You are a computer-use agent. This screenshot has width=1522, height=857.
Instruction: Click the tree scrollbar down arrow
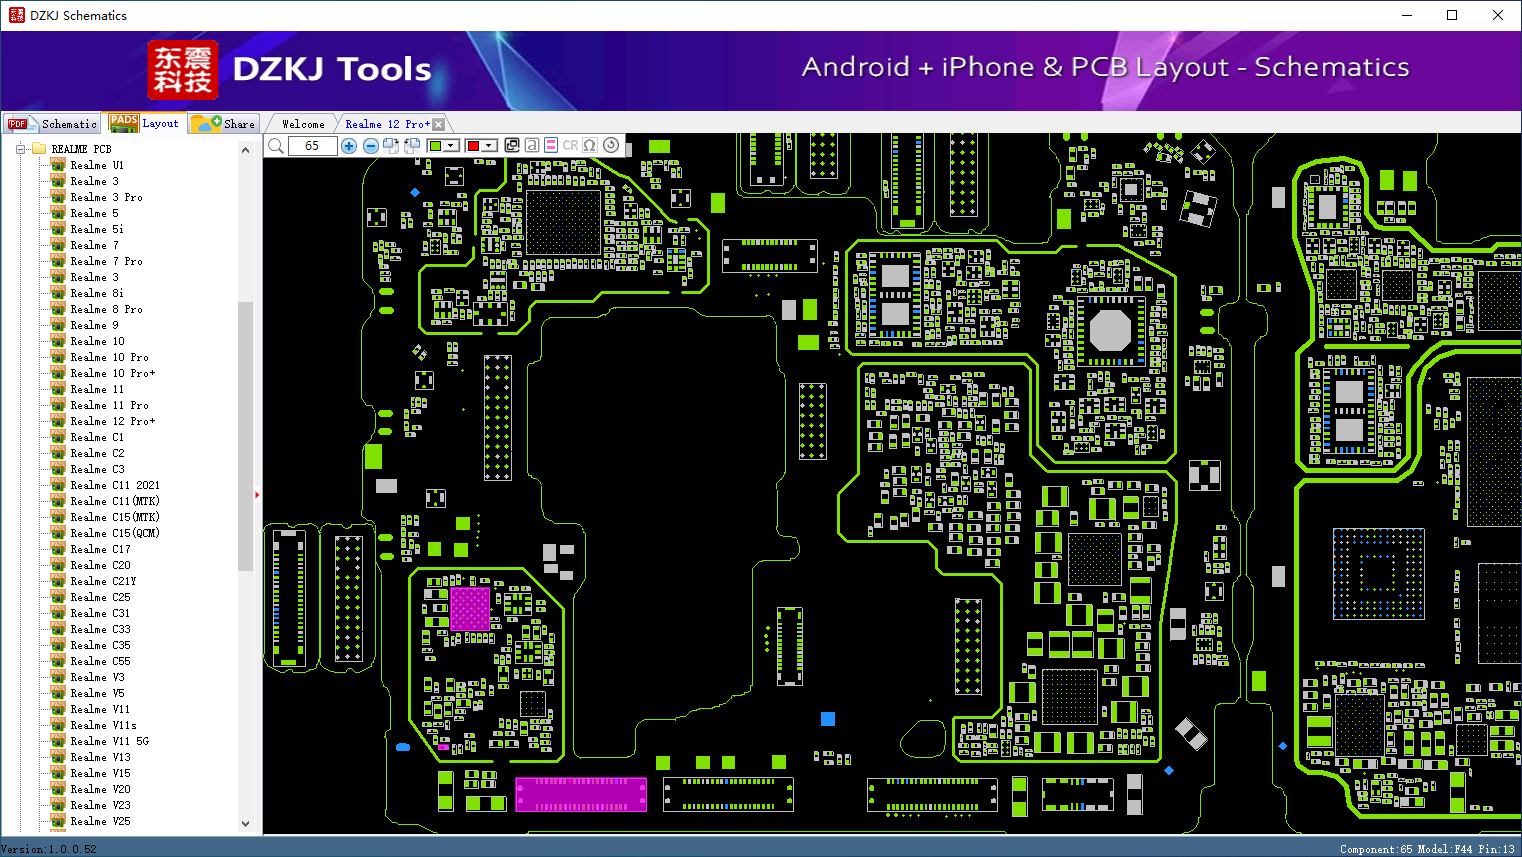246,824
